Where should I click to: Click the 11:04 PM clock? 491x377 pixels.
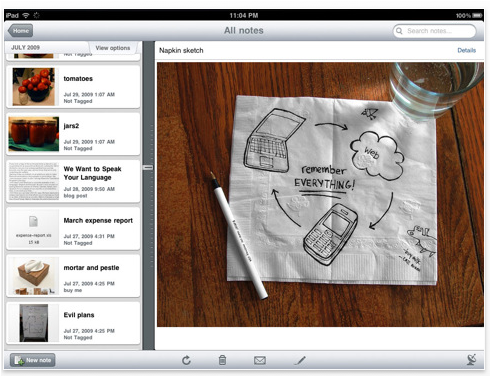click(x=244, y=15)
